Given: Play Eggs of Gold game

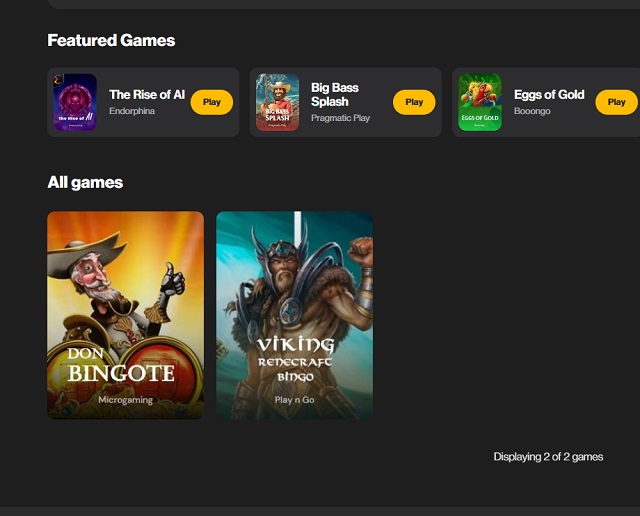Looking at the screenshot, I should (616, 102).
